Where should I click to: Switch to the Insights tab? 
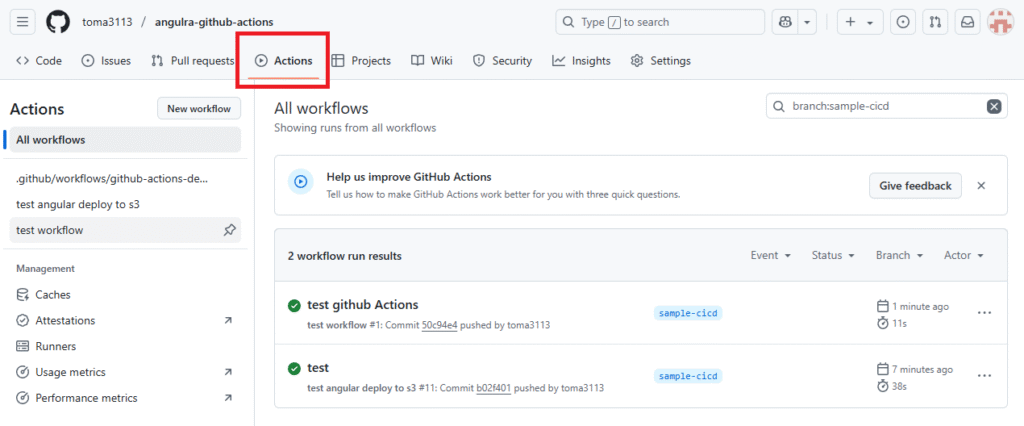(581, 61)
